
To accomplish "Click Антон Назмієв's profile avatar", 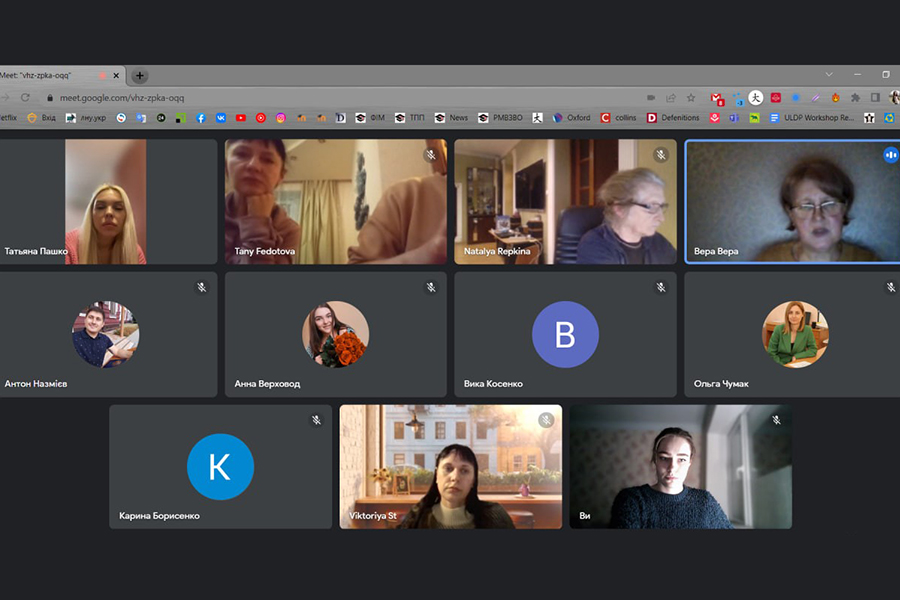I will click(x=106, y=334).
